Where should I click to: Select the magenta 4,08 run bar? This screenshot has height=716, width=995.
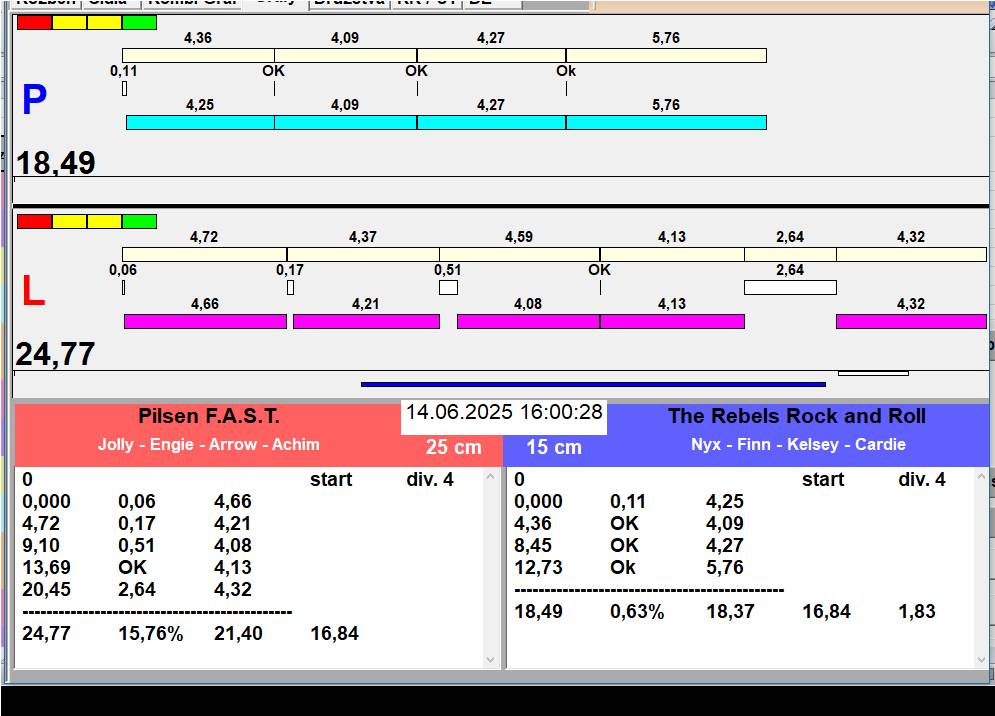click(528, 321)
